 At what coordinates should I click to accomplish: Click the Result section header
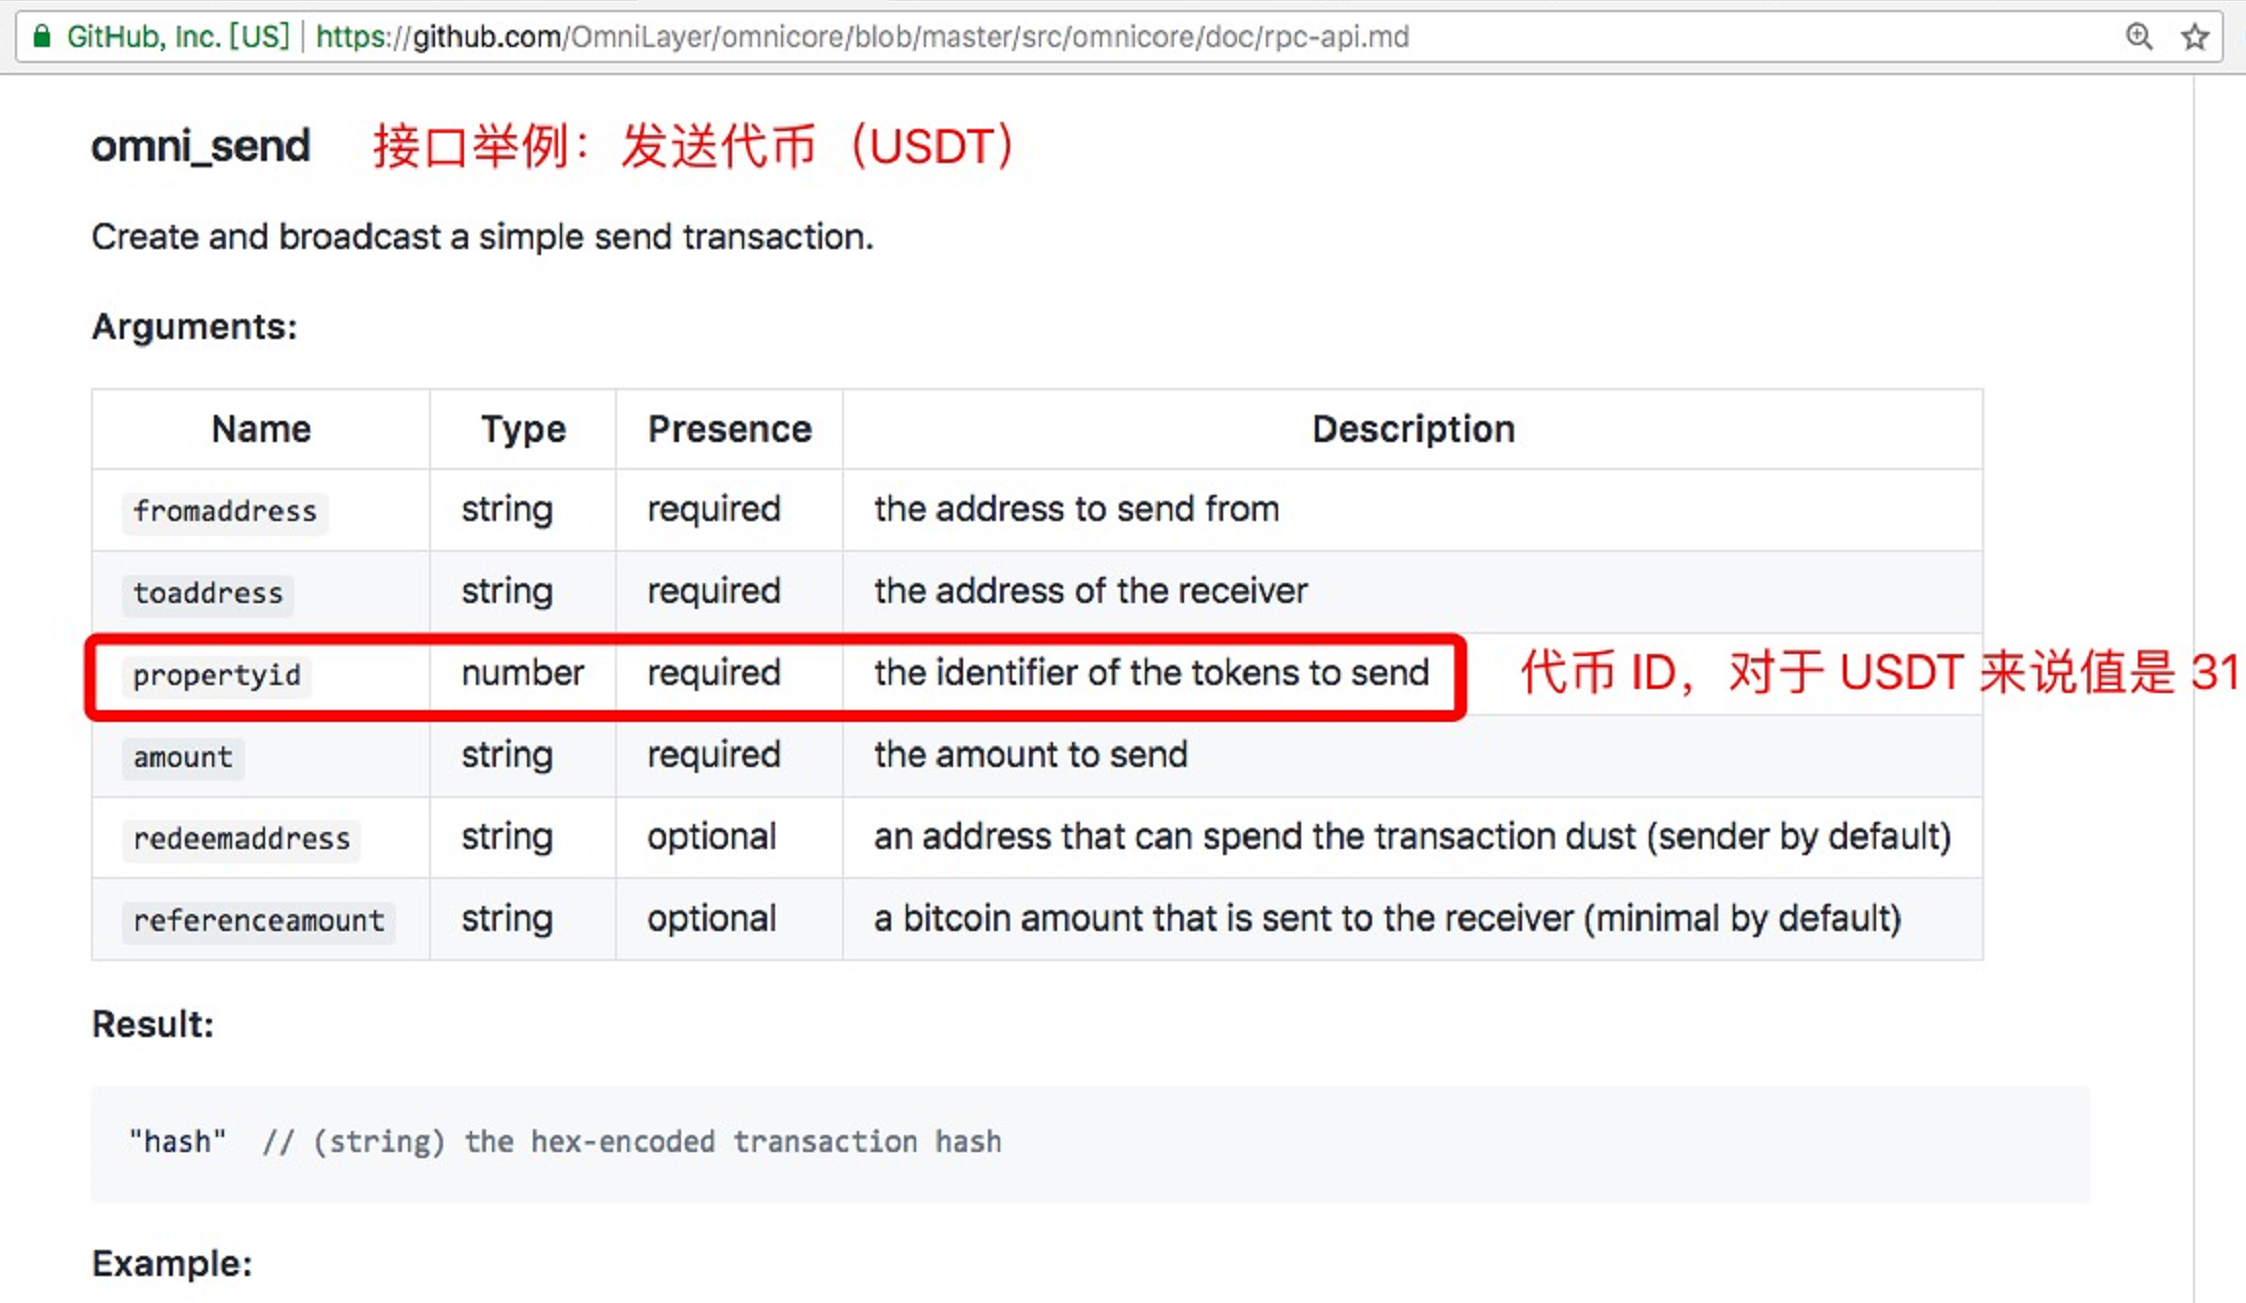pyautogui.click(x=152, y=1024)
